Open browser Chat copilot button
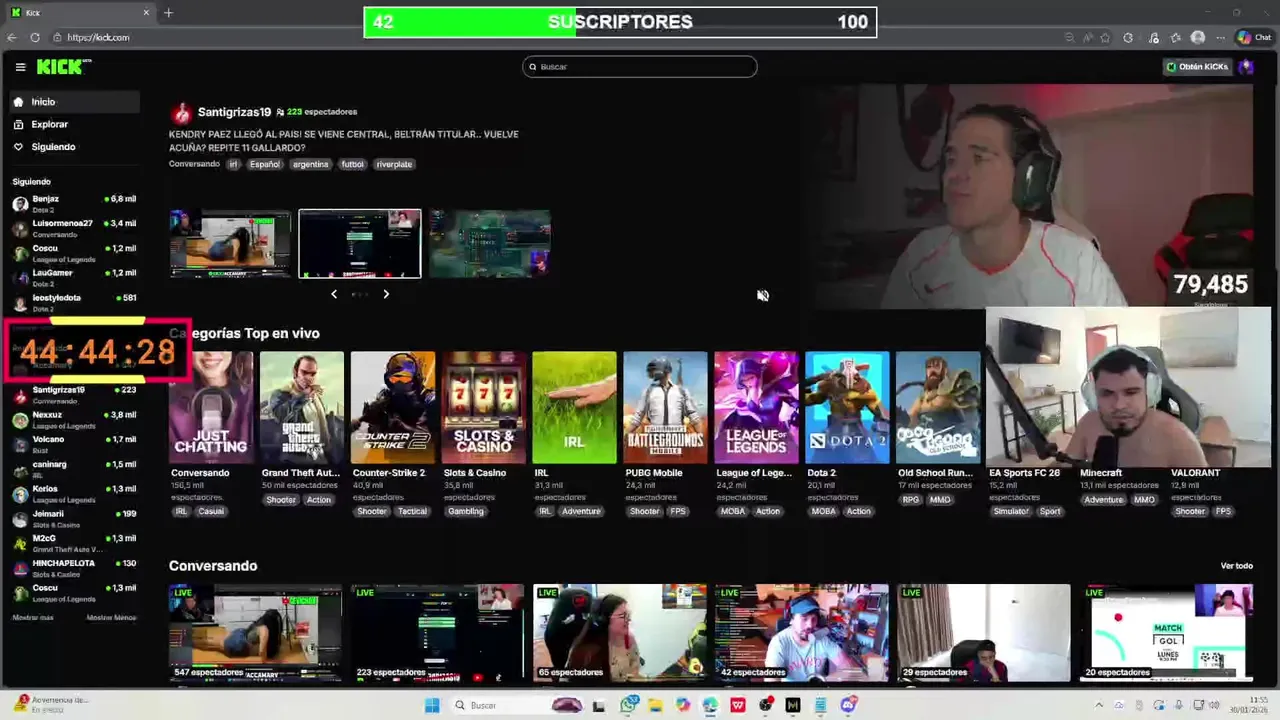The image size is (1280, 720). 1254,37
